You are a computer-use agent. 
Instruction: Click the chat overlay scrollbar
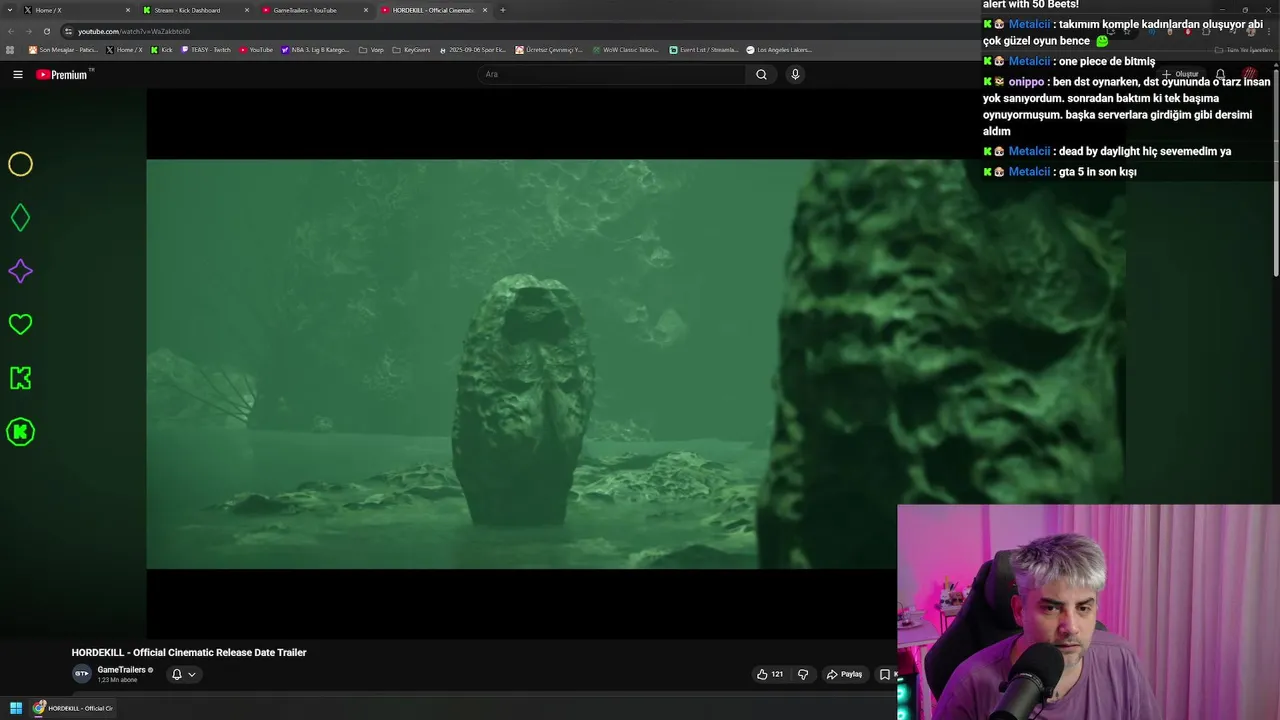(1275, 170)
